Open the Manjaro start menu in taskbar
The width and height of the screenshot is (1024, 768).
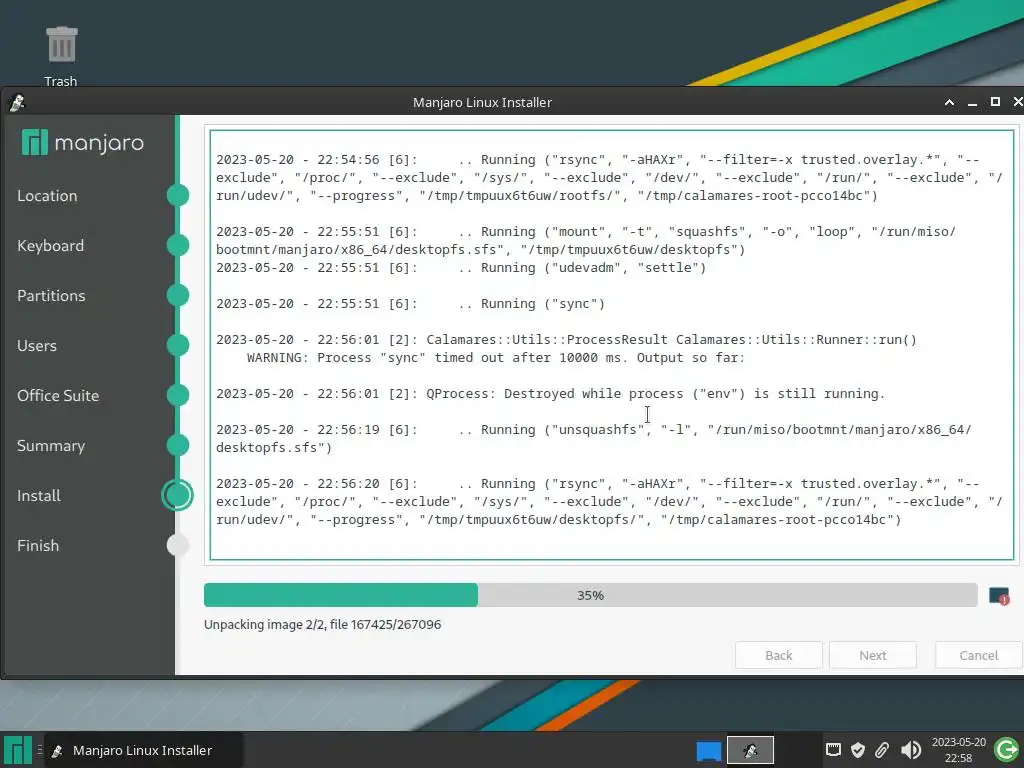click(18, 750)
